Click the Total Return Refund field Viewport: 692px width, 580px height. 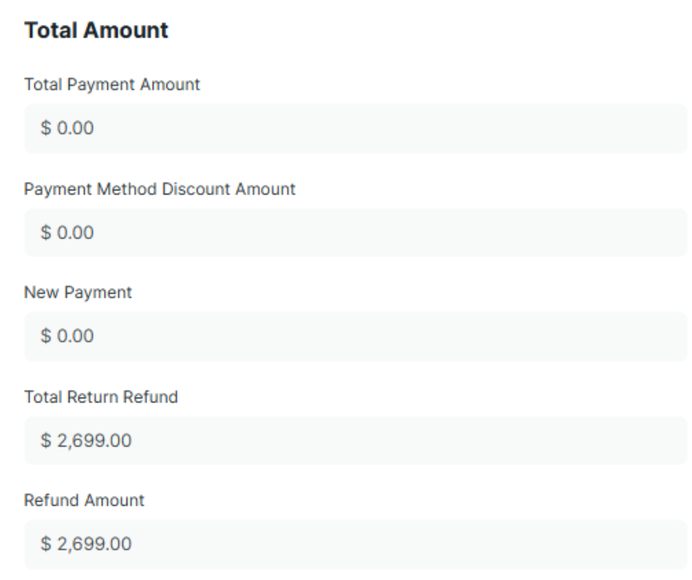coord(355,441)
